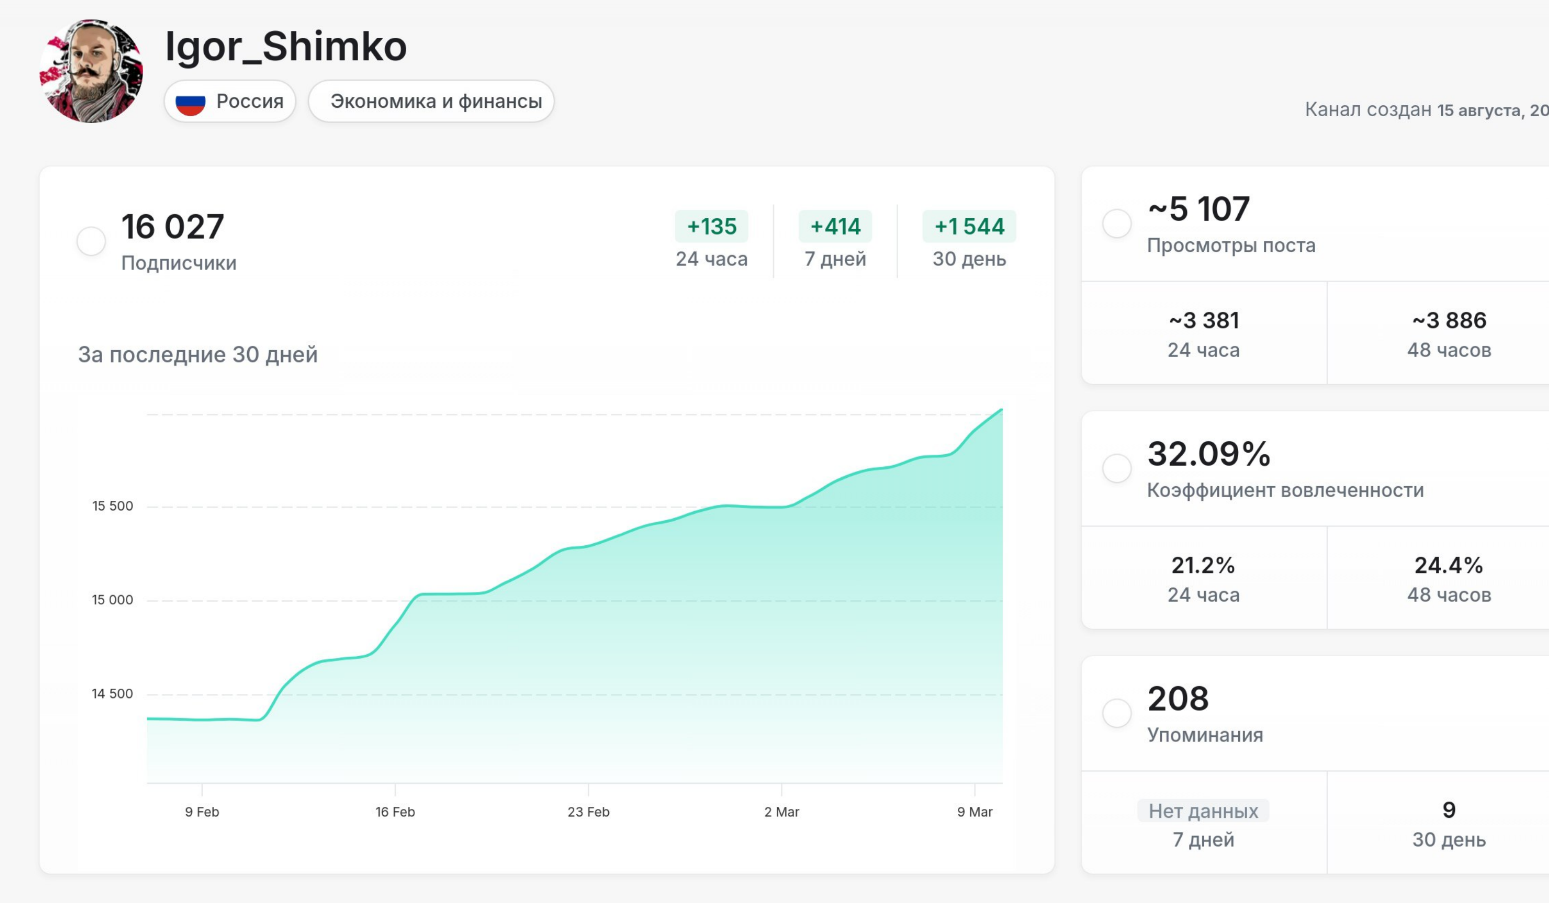Click the +1 544 monthly growth badge
Image resolution: width=1549 pixels, height=903 pixels.
[969, 226]
